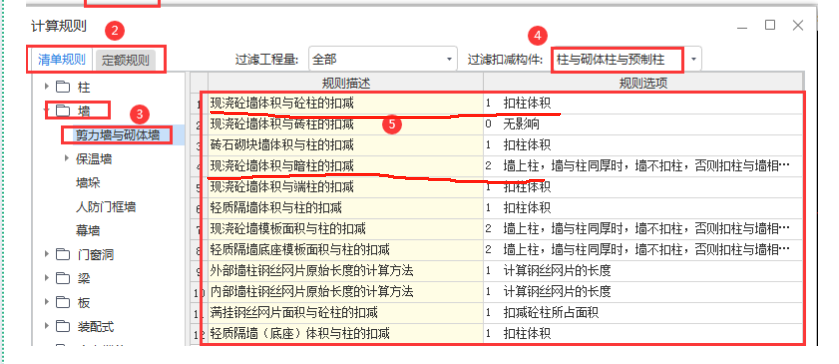The image size is (839, 364).
Task: Select 保温墙 tree item
Action: coord(94,159)
